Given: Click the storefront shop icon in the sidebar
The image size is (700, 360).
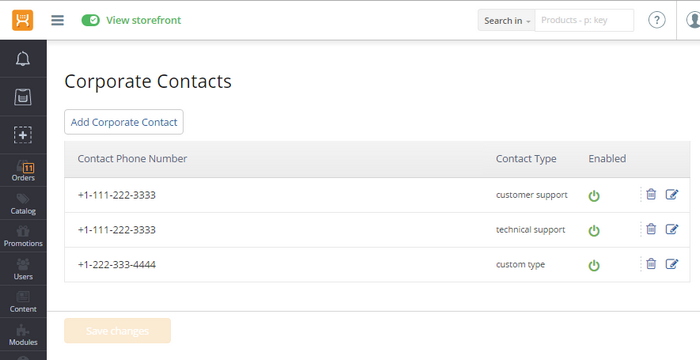Looking at the screenshot, I should 23,97.
